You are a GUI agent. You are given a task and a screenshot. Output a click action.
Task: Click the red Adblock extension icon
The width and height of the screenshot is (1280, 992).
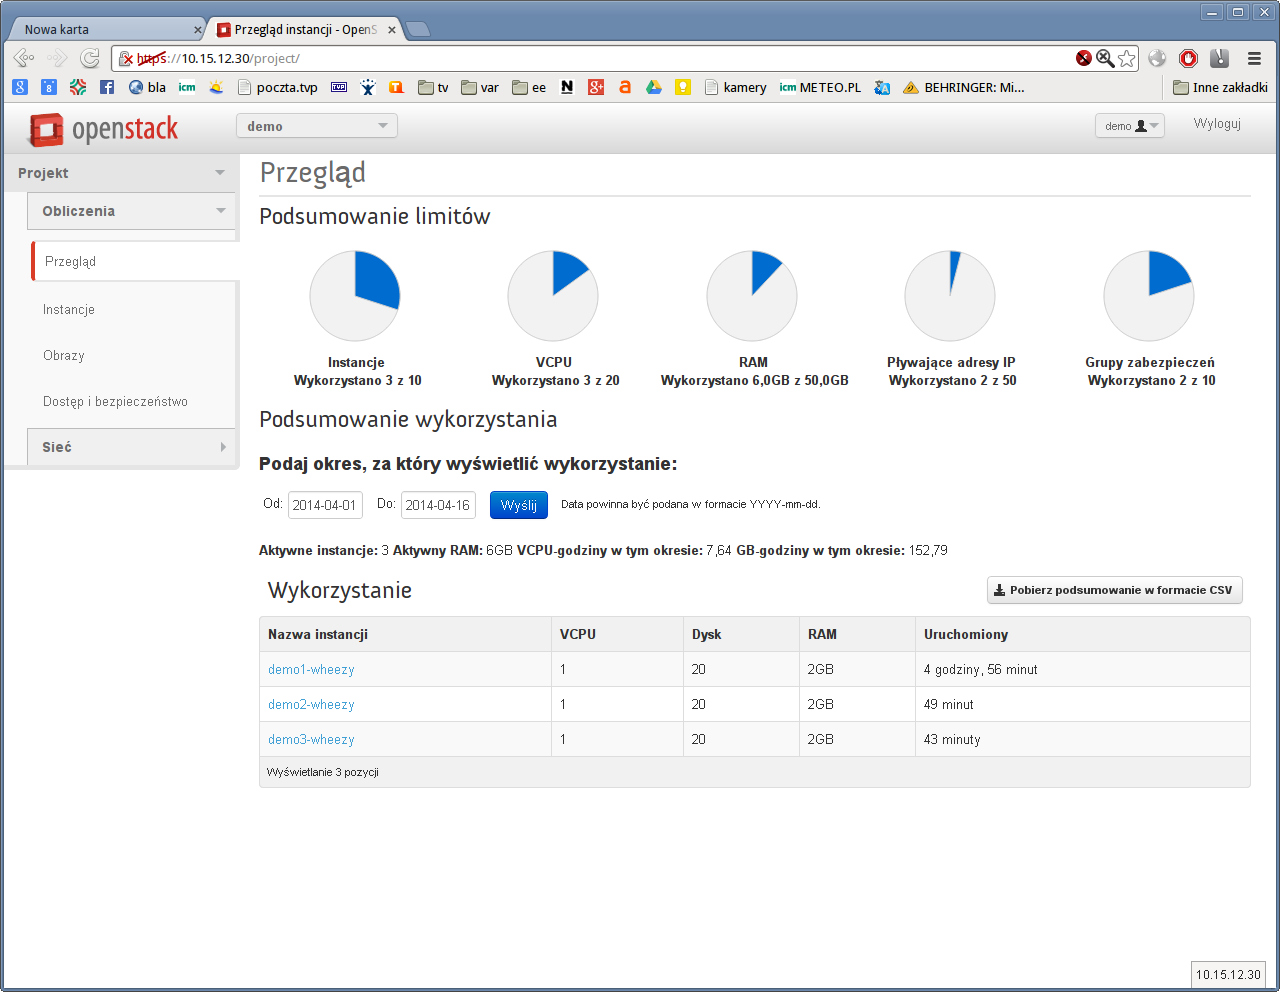[x=1188, y=58]
